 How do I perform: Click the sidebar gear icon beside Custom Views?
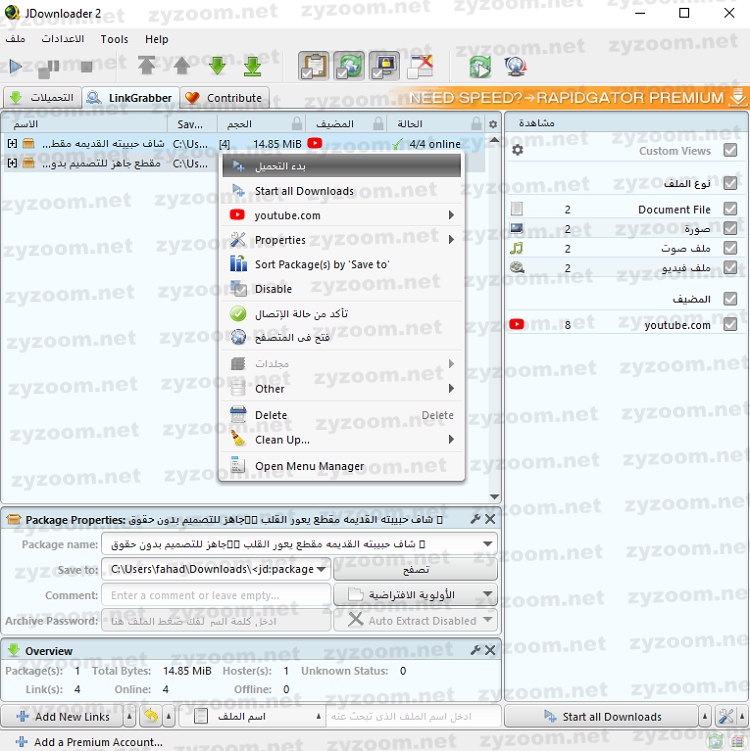tap(518, 150)
